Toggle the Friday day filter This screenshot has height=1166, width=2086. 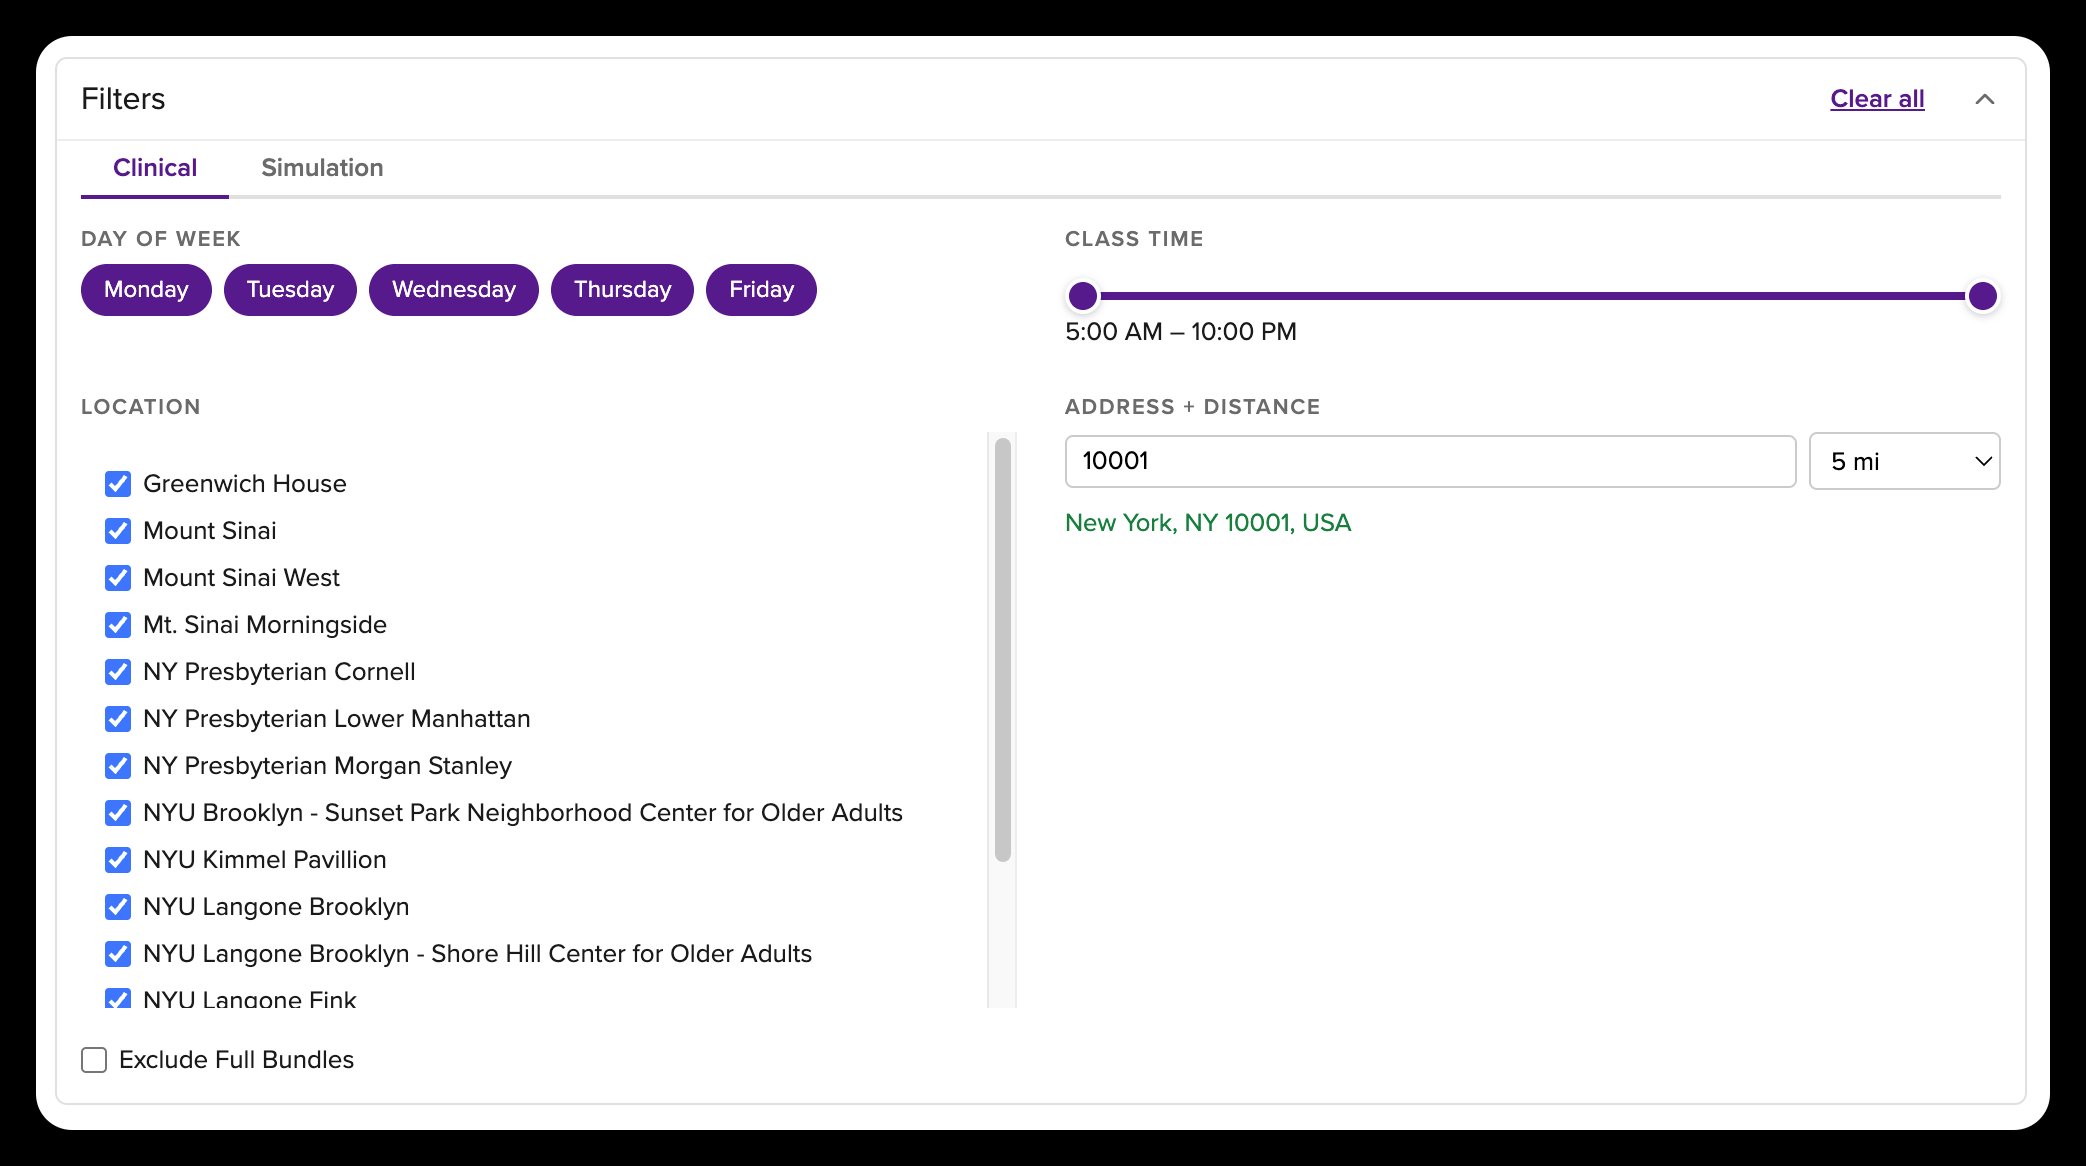(x=761, y=290)
